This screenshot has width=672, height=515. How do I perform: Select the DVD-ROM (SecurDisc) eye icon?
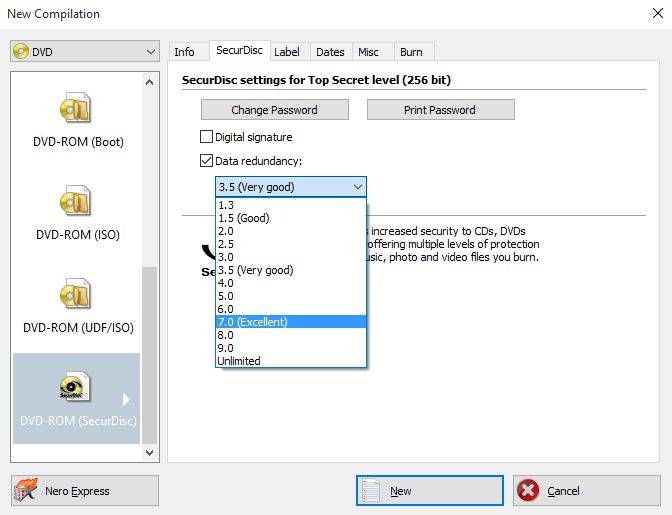pos(75,386)
